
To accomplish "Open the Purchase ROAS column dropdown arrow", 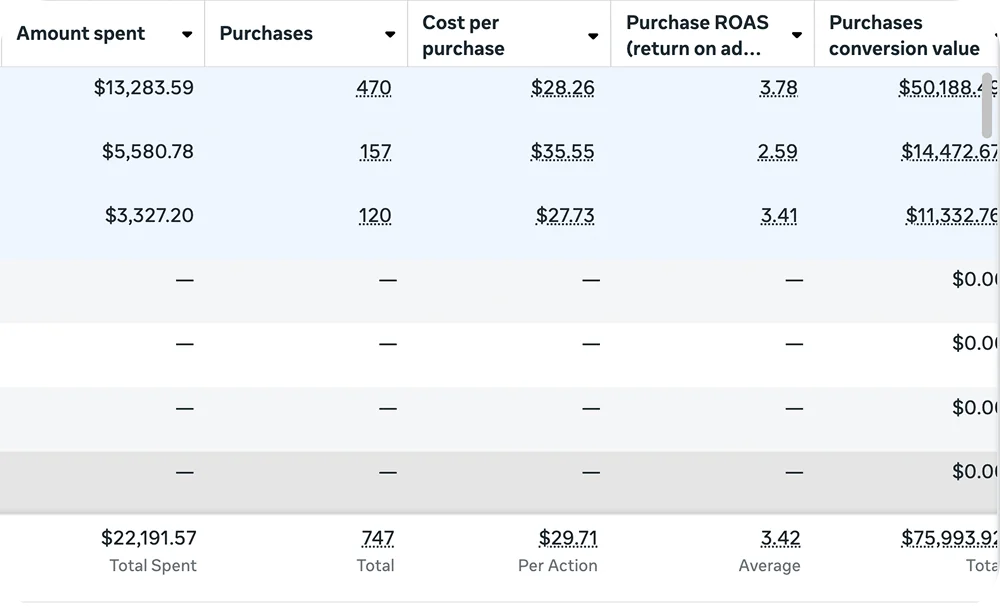I will (x=797, y=35).
